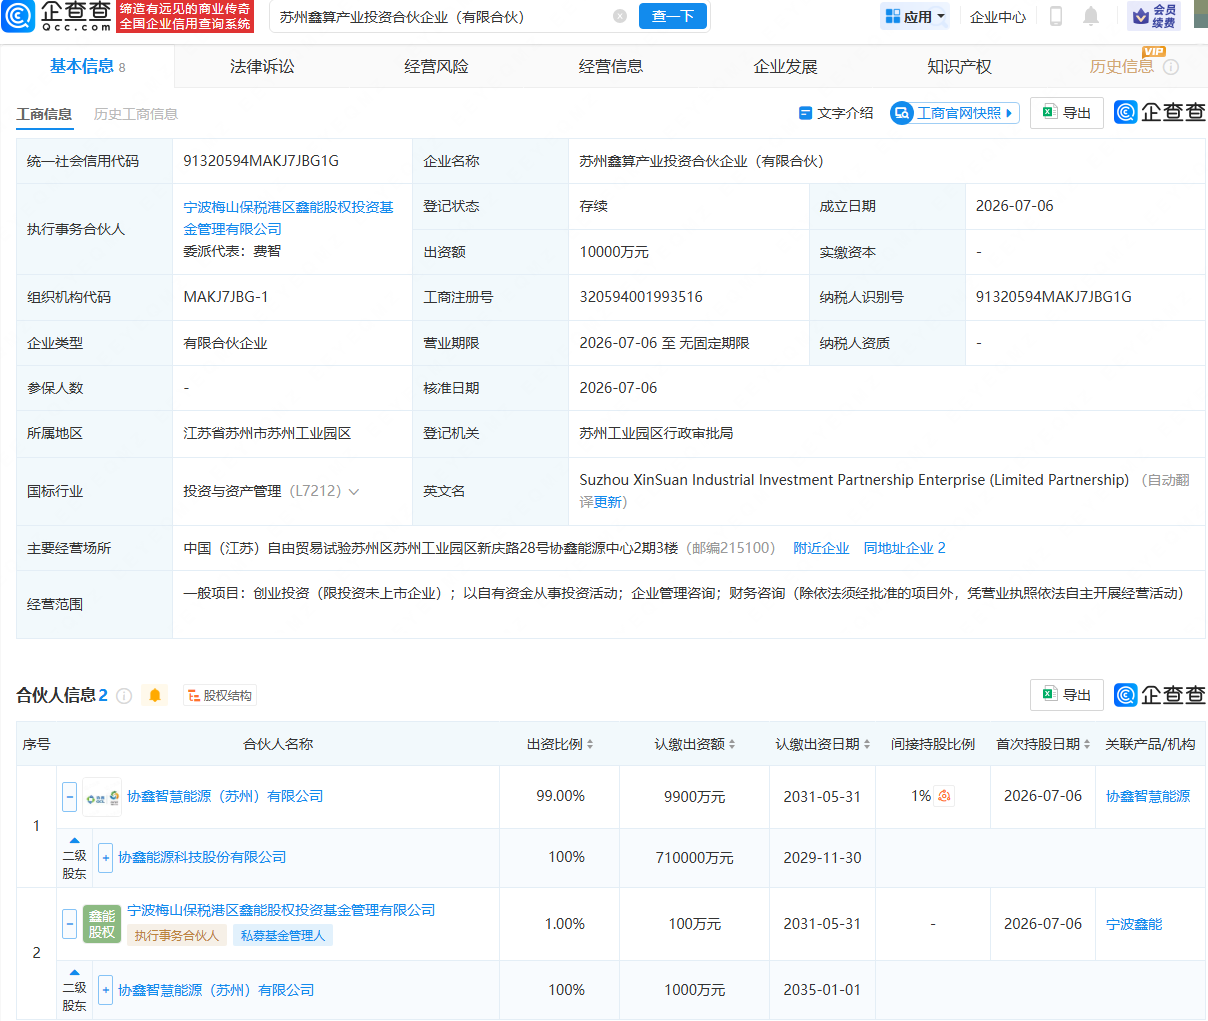This screenshot has height=1021, width=1208.
Task: Click the 查一下 search button
Action: coord(673,16)
